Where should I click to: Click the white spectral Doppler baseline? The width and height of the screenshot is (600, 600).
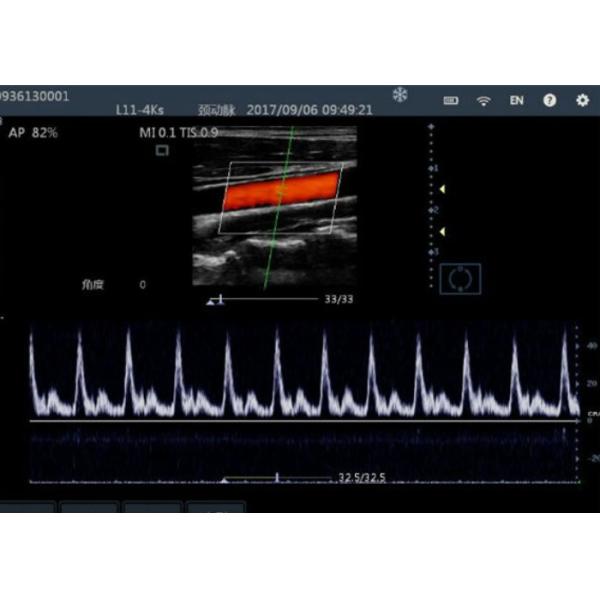tap(300, 421)
